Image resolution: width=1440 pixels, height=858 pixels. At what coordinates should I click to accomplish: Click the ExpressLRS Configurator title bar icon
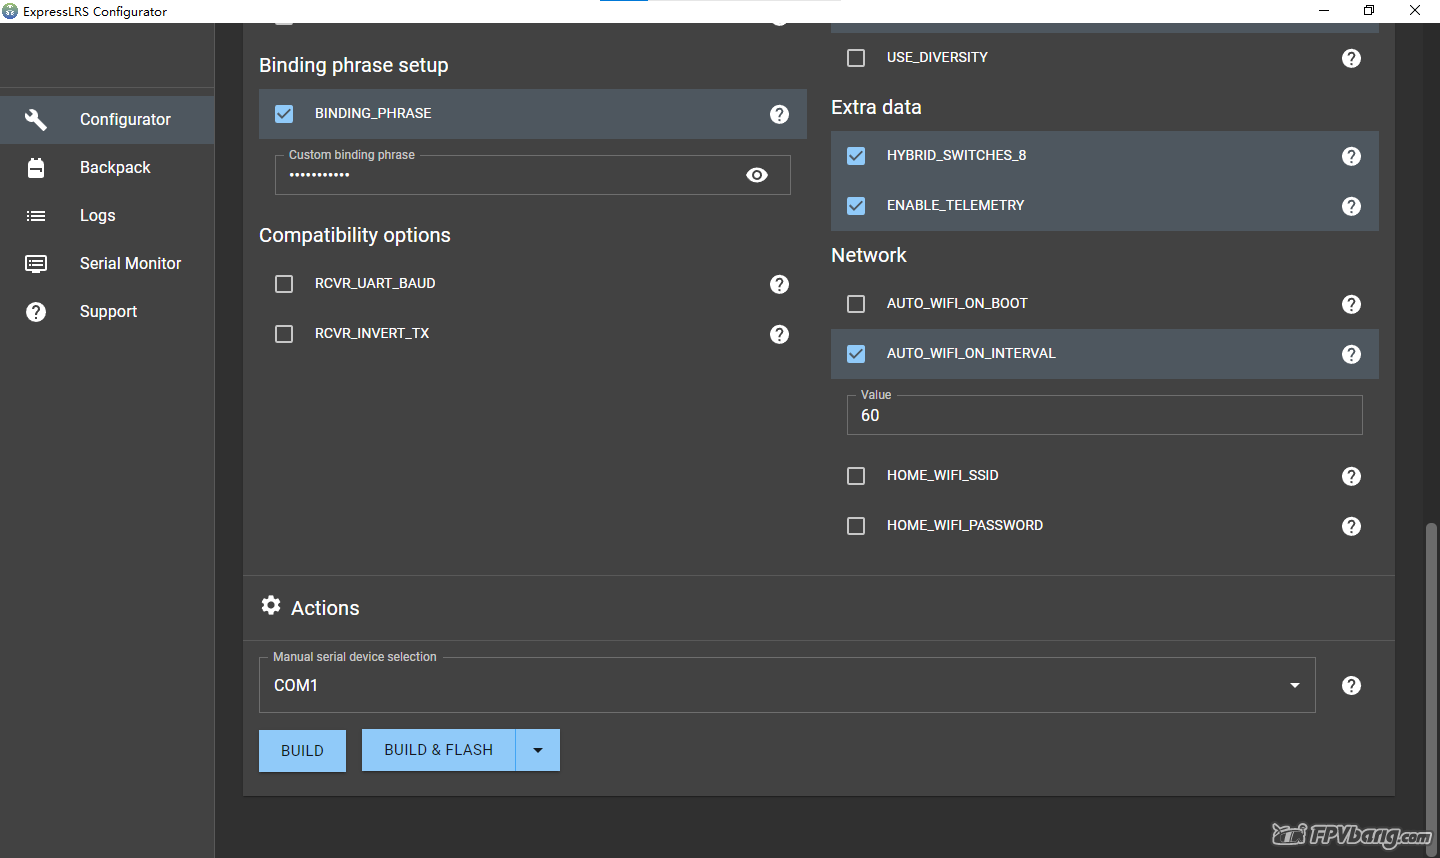pos(10,11)
